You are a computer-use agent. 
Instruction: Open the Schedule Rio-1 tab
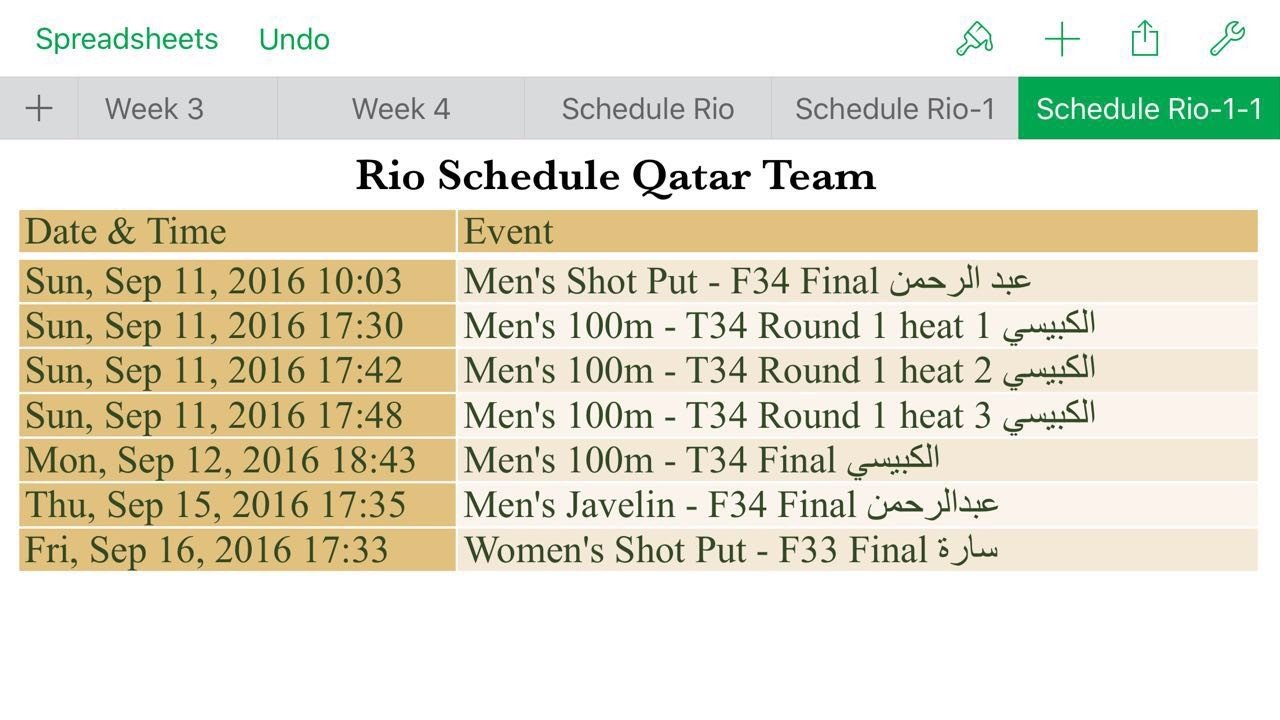pyautogui.click(x=895, y=108)
